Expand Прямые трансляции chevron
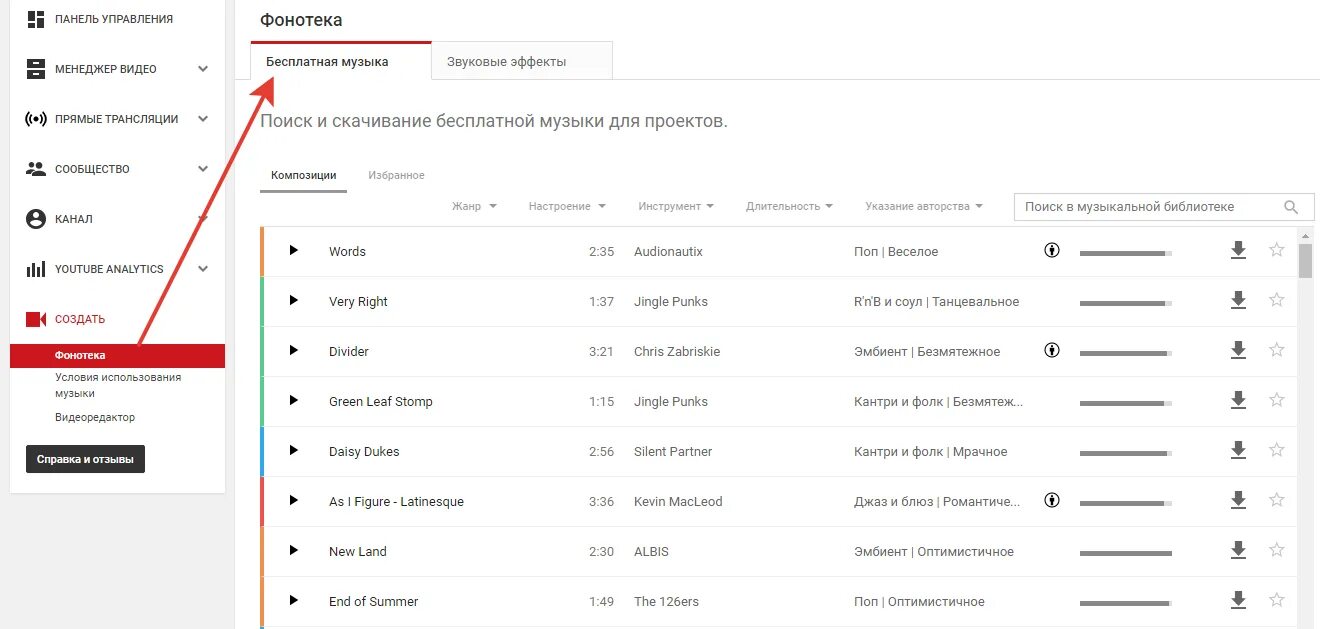 coord(203,119)
